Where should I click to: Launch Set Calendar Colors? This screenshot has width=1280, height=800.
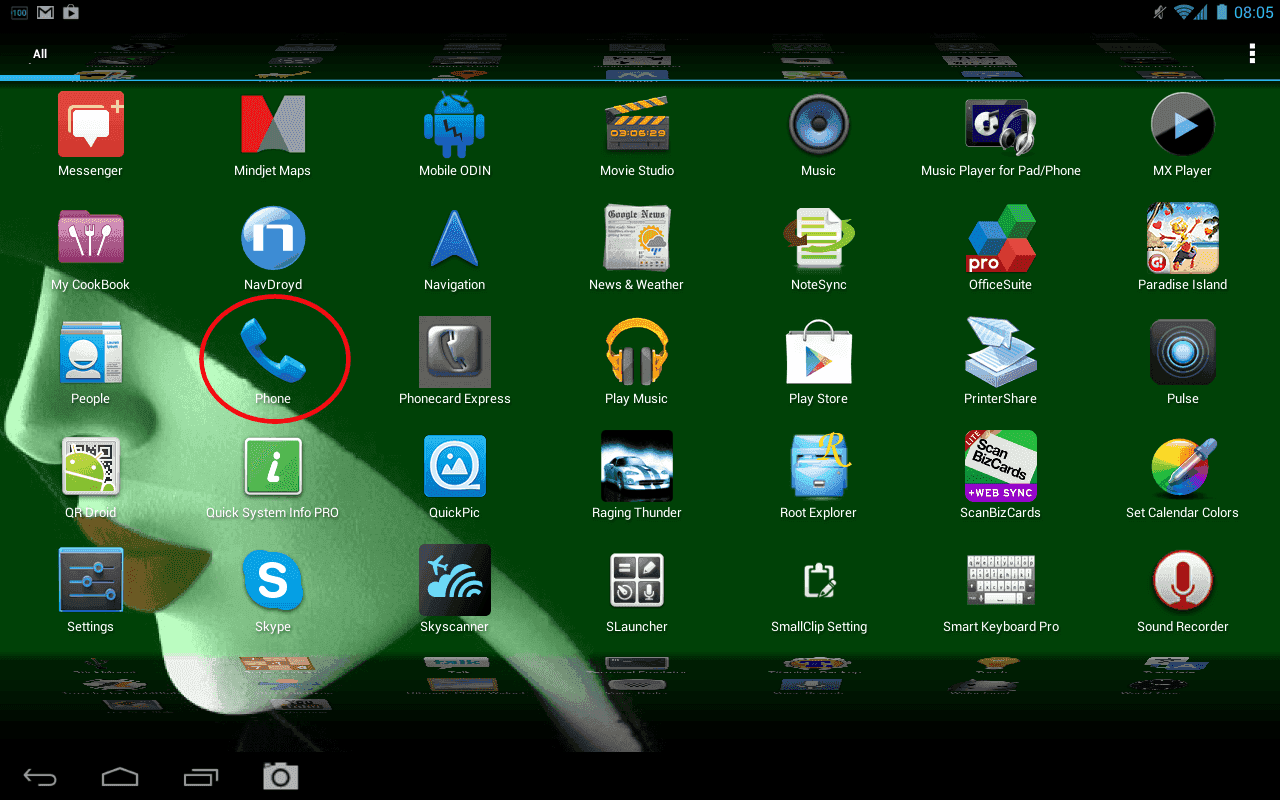pos(1182,466)
